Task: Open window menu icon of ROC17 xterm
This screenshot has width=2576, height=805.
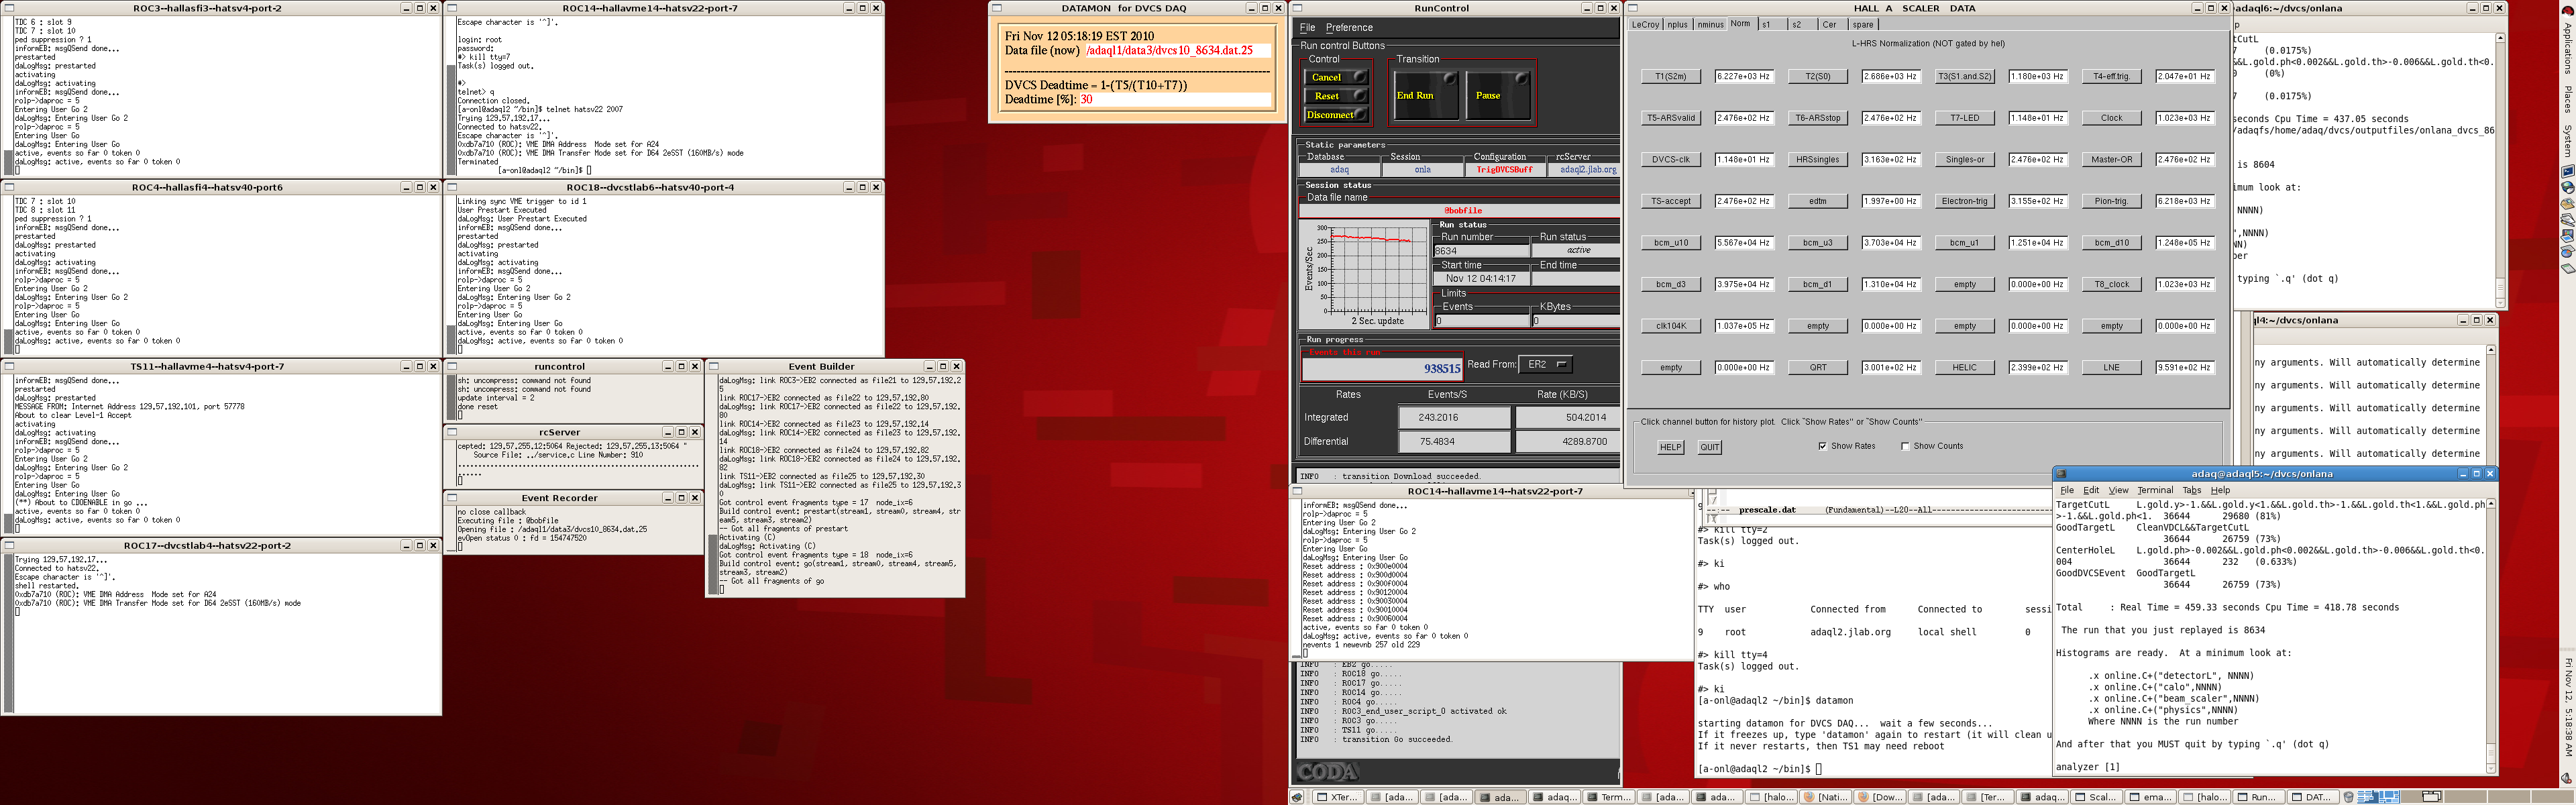Action: click(9, 546)
